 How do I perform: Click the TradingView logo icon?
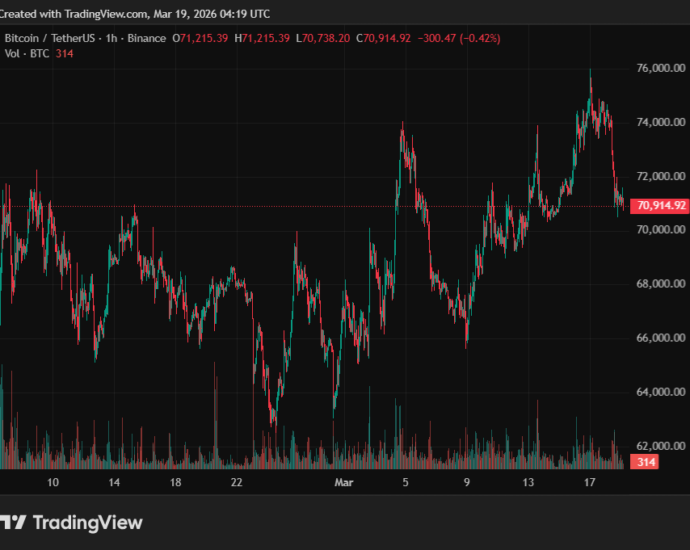pyautogui.click(x=12, y=522)
